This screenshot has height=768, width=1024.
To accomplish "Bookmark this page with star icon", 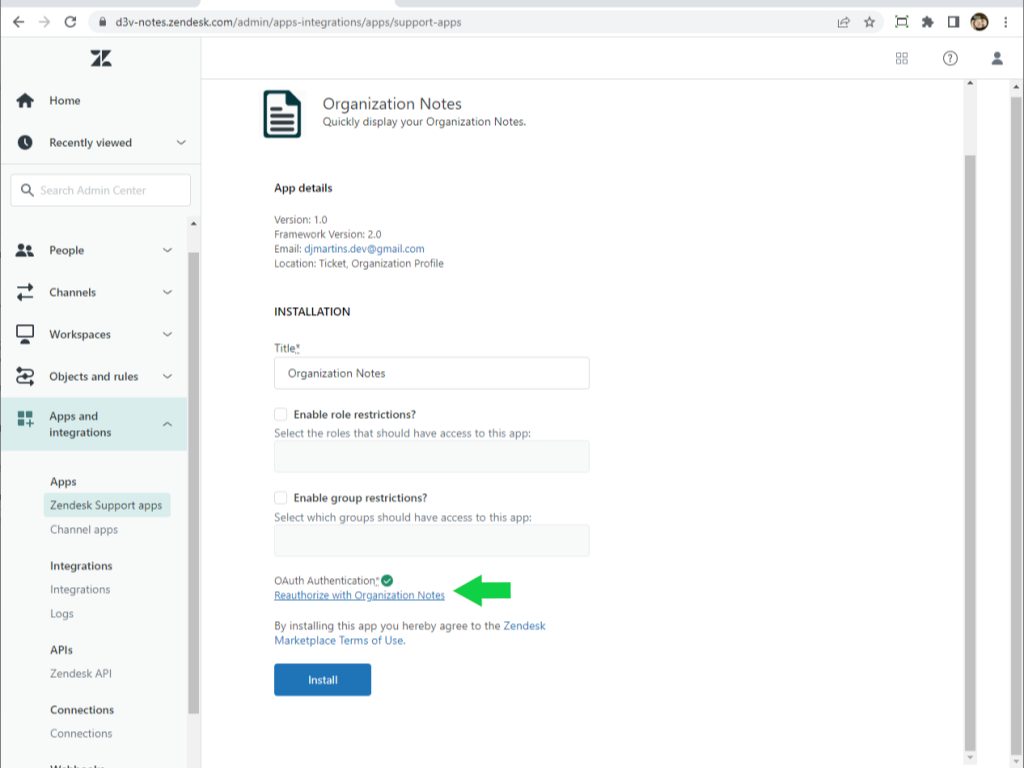I will click(869, 22).
